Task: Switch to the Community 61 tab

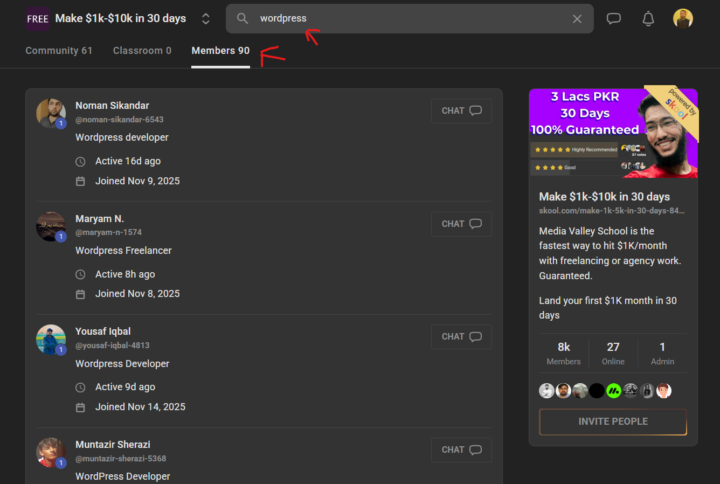Action: pos(59,50)
